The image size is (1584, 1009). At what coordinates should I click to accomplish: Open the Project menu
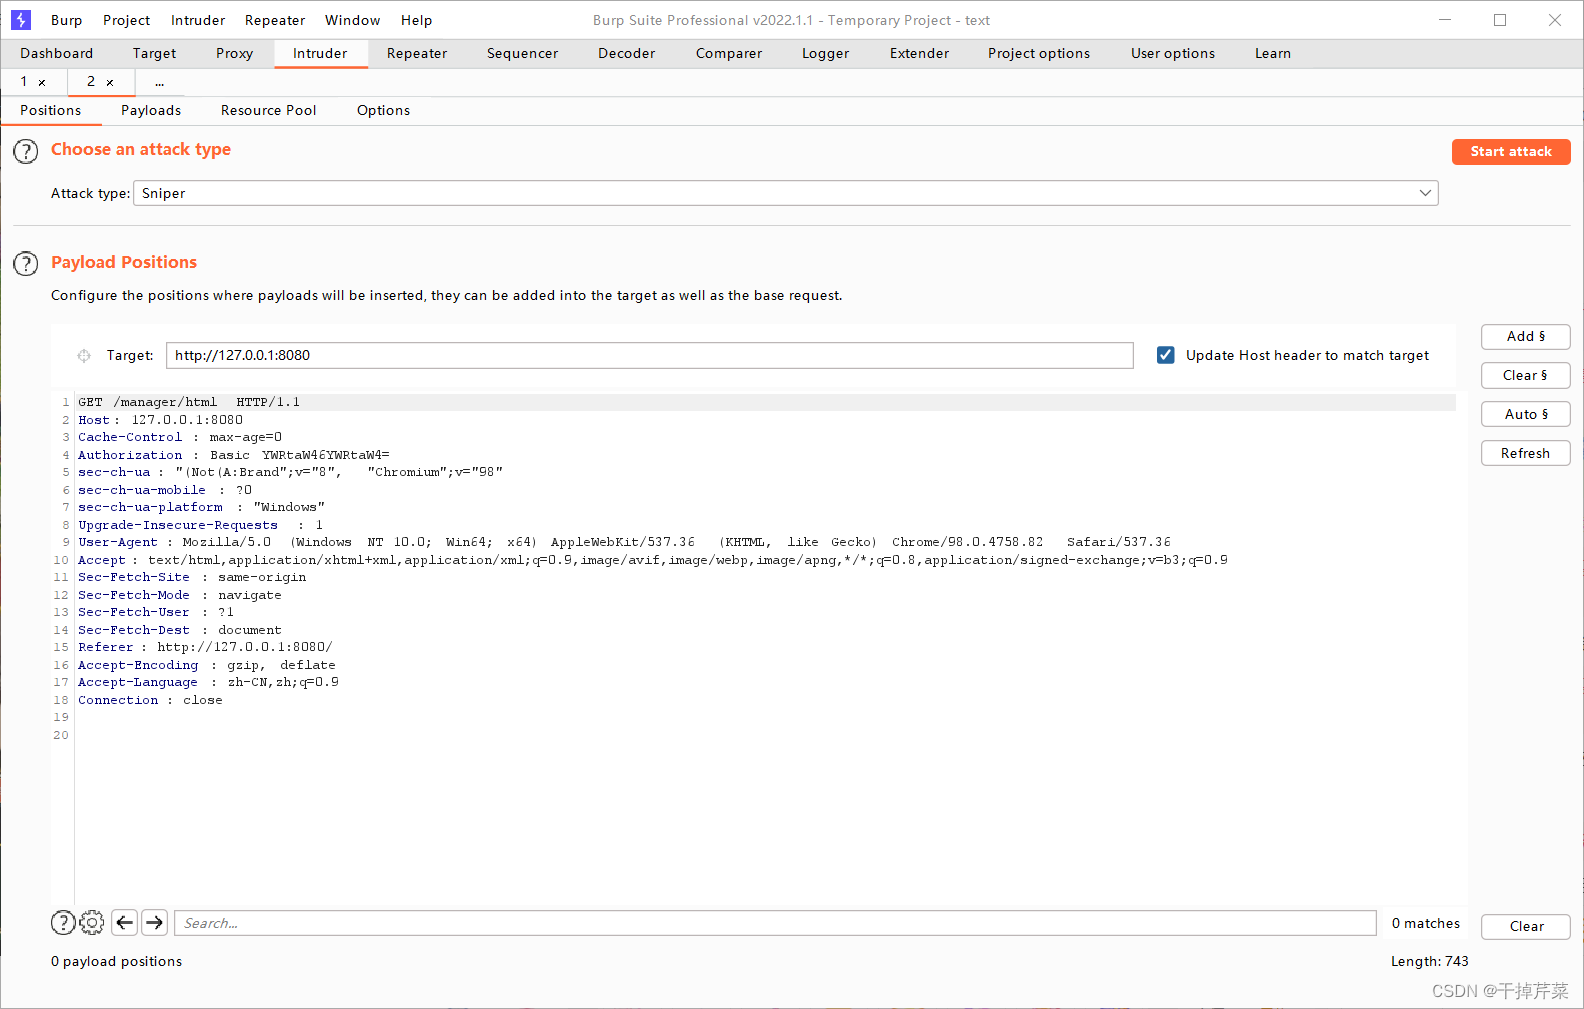click(127, 20)
